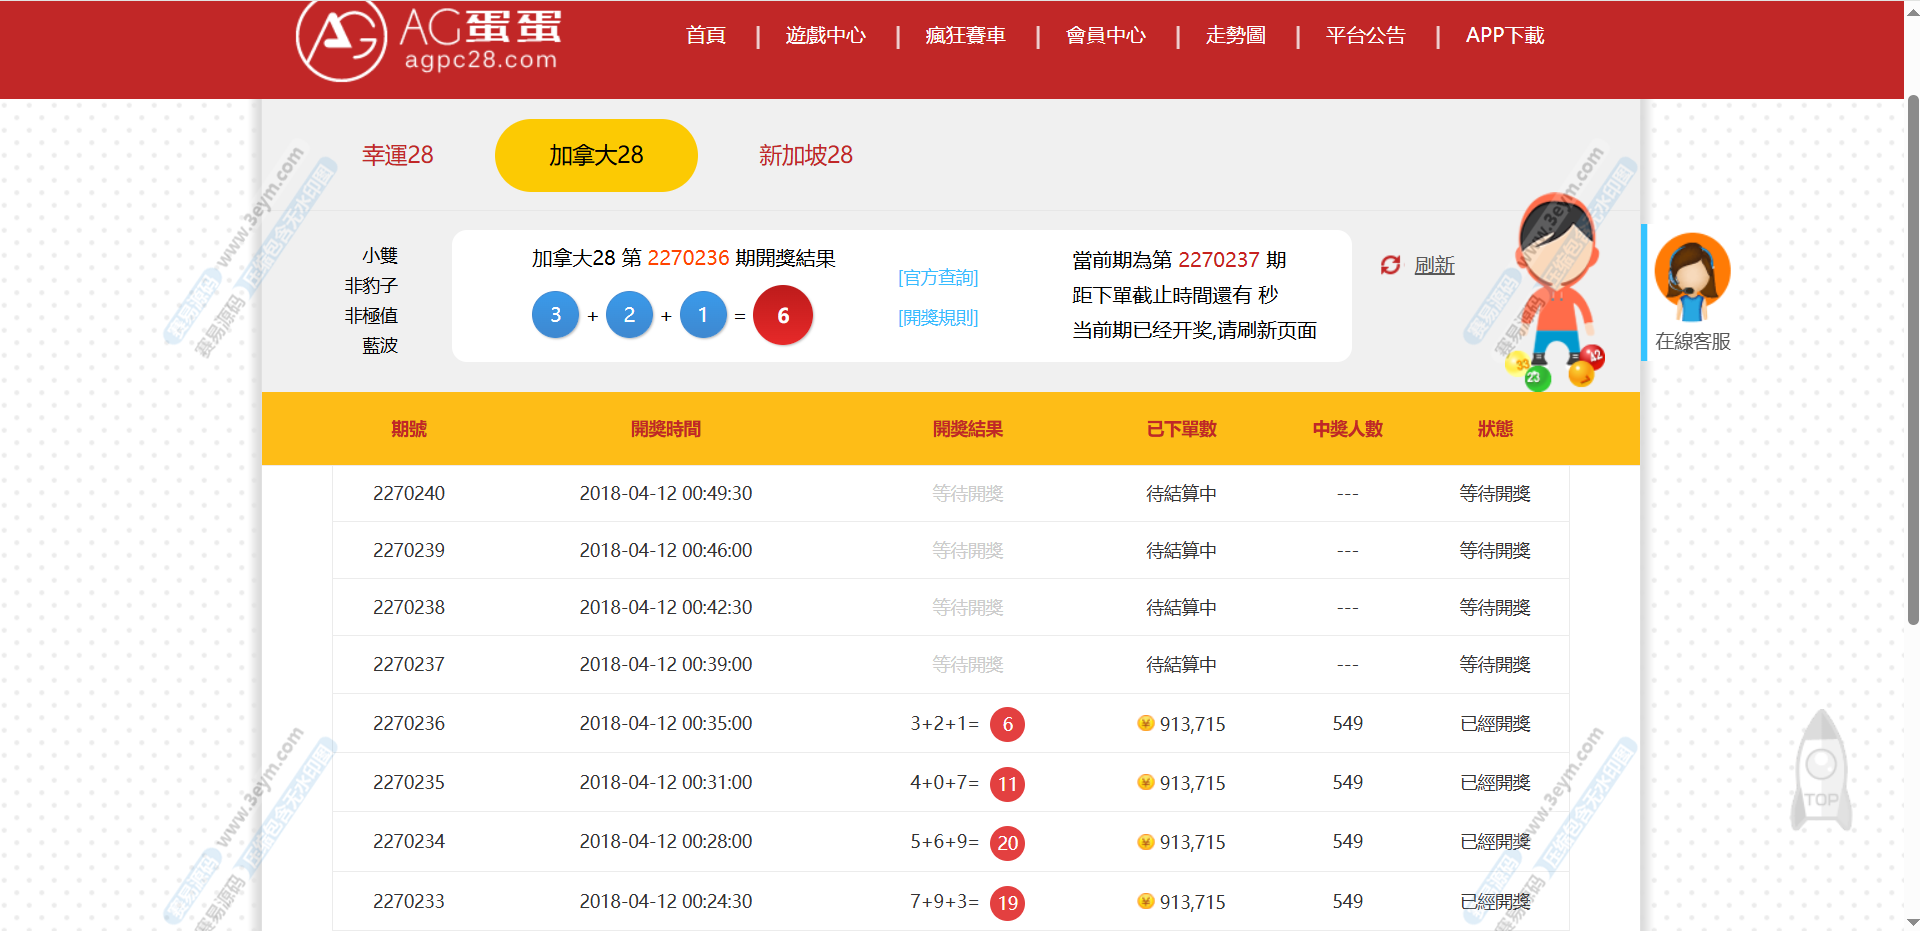Click the gold coin icon in row 2270236
This screenshot has height=931, width=1920.
[1146, 723]
